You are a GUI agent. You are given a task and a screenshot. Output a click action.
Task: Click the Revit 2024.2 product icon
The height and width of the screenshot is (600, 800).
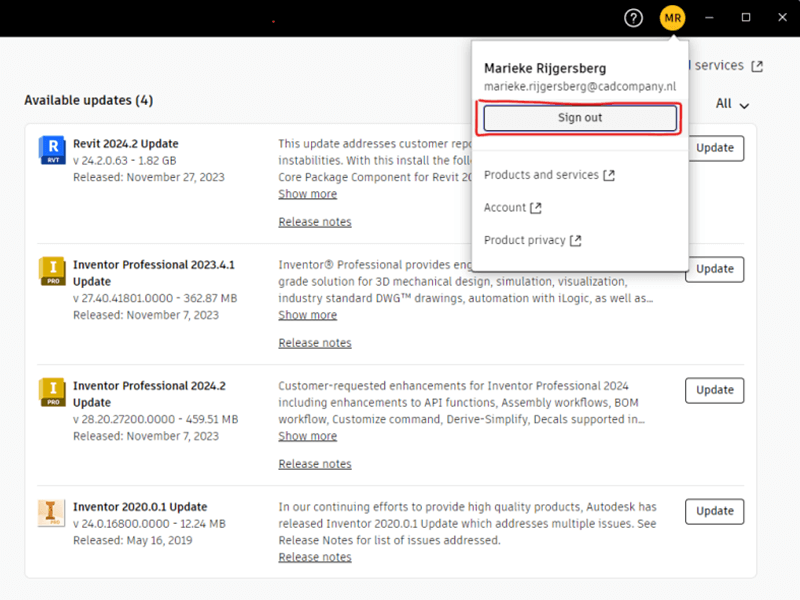pos(51,149)
